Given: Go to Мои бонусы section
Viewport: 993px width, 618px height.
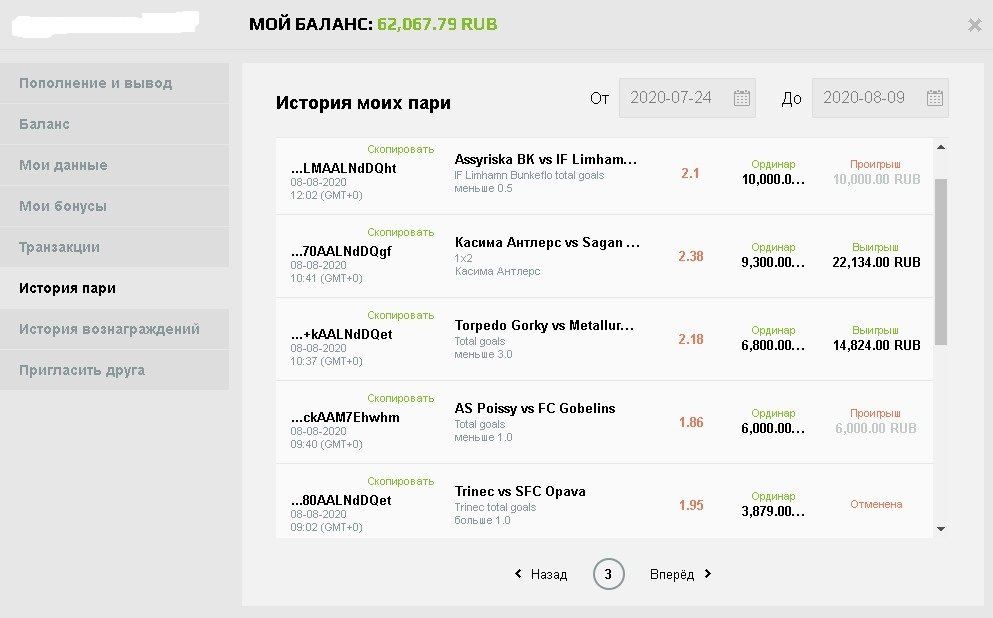Looking at the screenshot, I should pyautogui.click(x=62, y=206).
